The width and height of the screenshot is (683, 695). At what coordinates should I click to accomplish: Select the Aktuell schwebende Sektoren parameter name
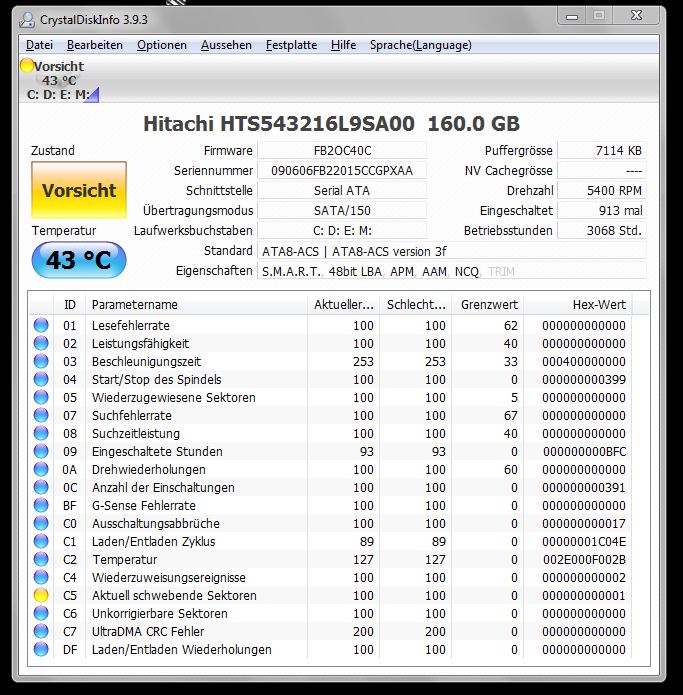174,595
